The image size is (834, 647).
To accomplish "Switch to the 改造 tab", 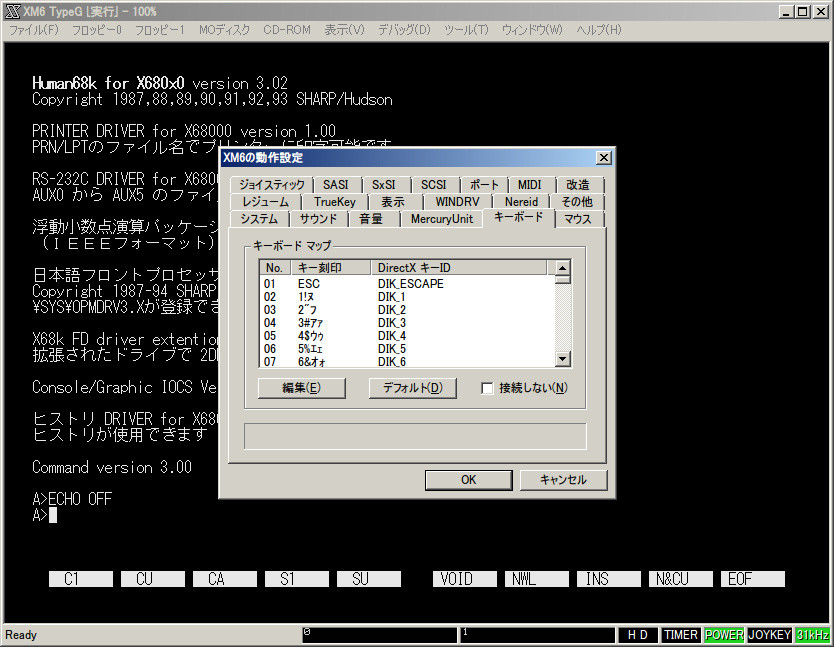I will pyautogui.click(x=578, y=185).
